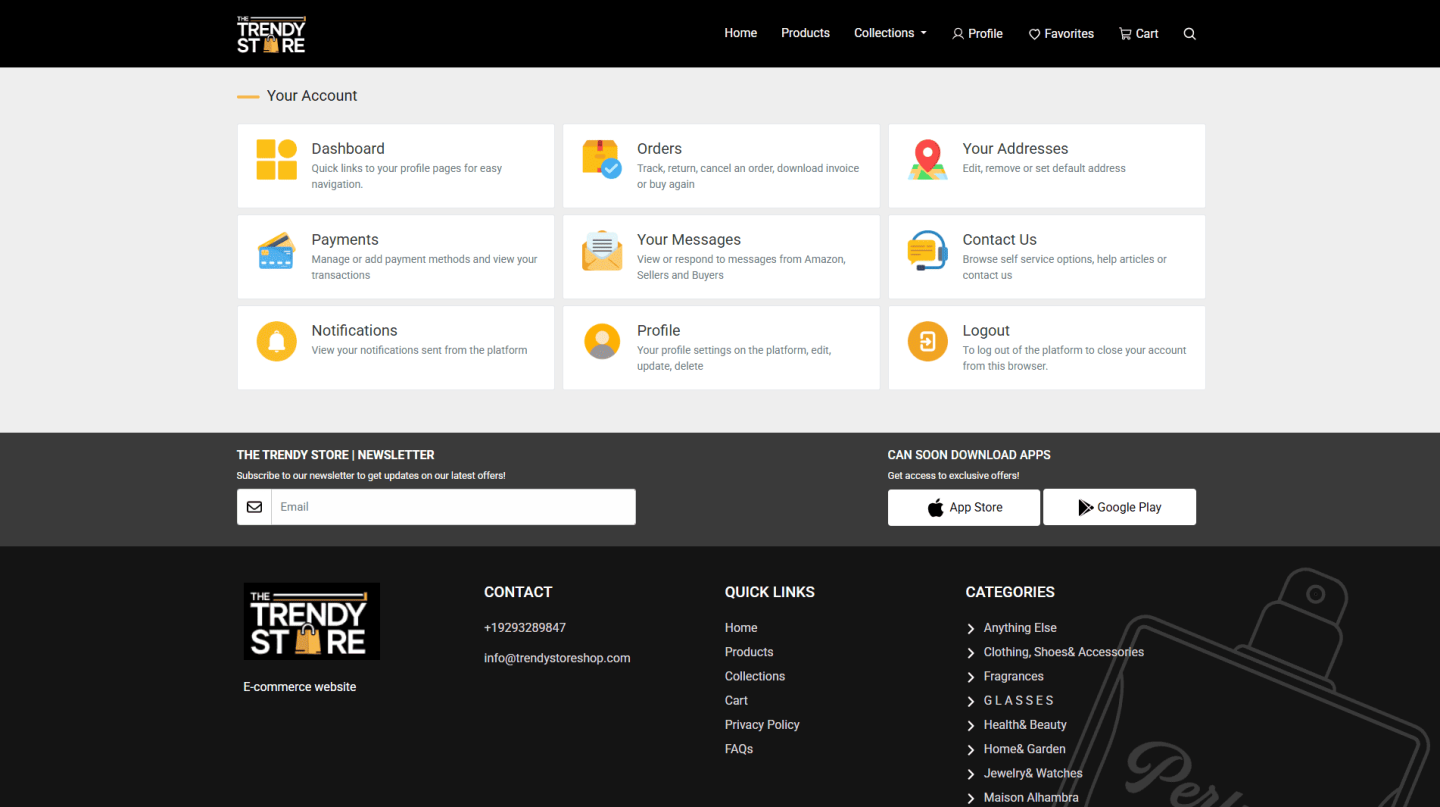Click the Contact Us headset icon
Viewport: 1440px width, 807px height.
927,251
